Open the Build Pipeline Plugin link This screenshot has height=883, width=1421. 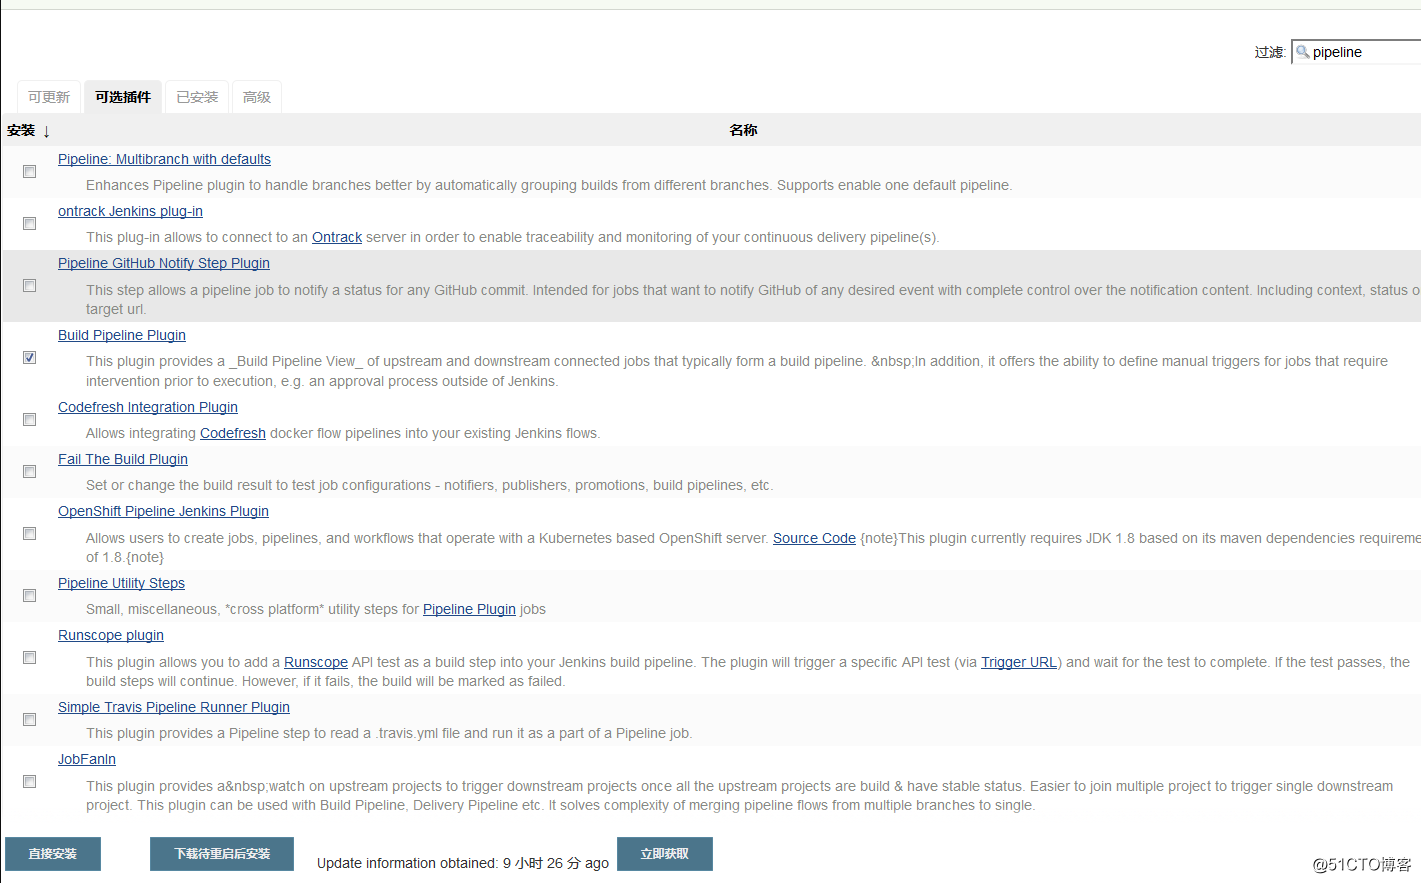(122, 335)
